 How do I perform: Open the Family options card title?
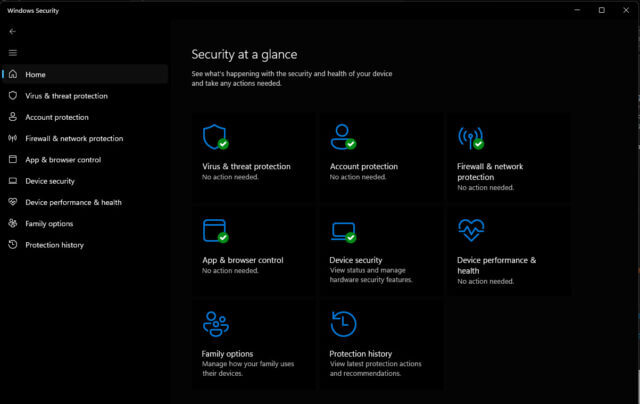click(227, 354)
